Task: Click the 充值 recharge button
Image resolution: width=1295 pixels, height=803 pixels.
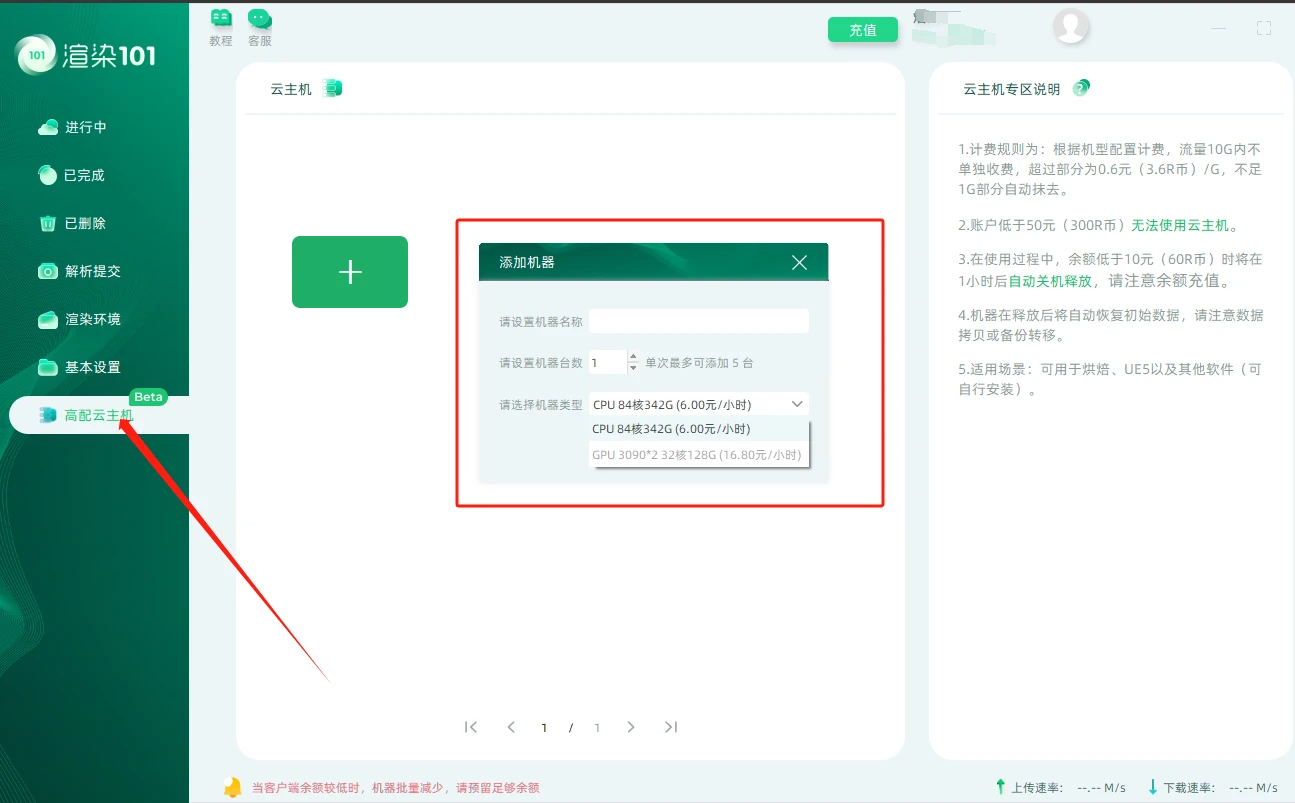Action: (x=863, y=30)
